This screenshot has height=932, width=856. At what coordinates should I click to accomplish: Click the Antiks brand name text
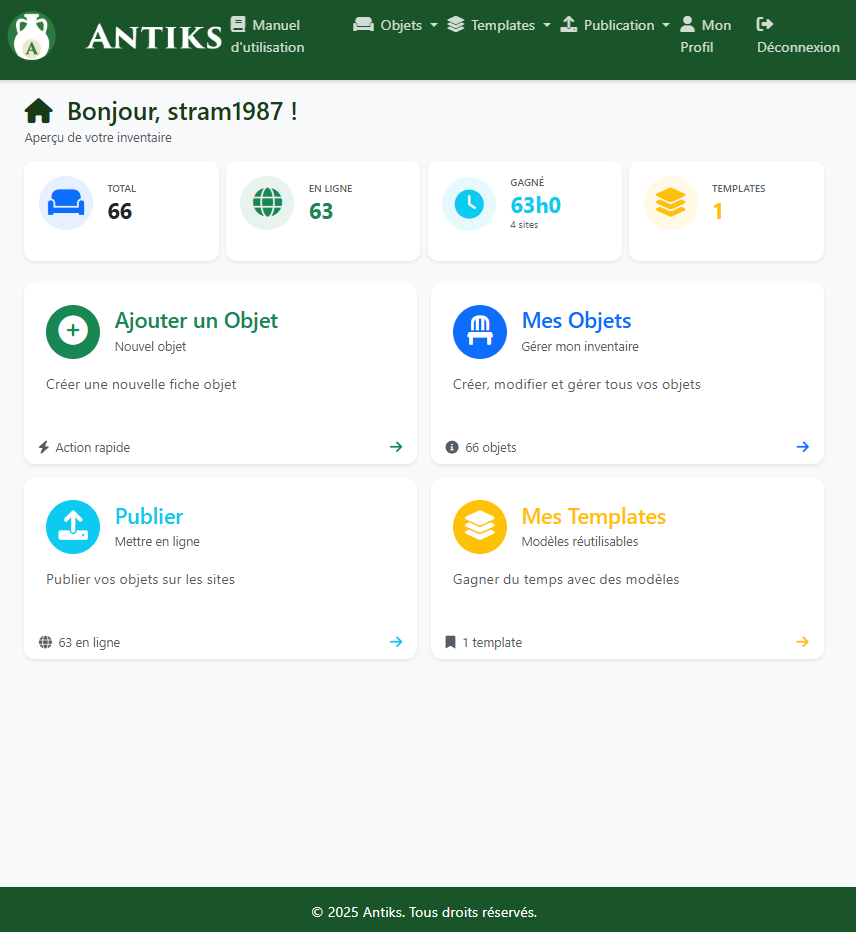pos(154,37)
